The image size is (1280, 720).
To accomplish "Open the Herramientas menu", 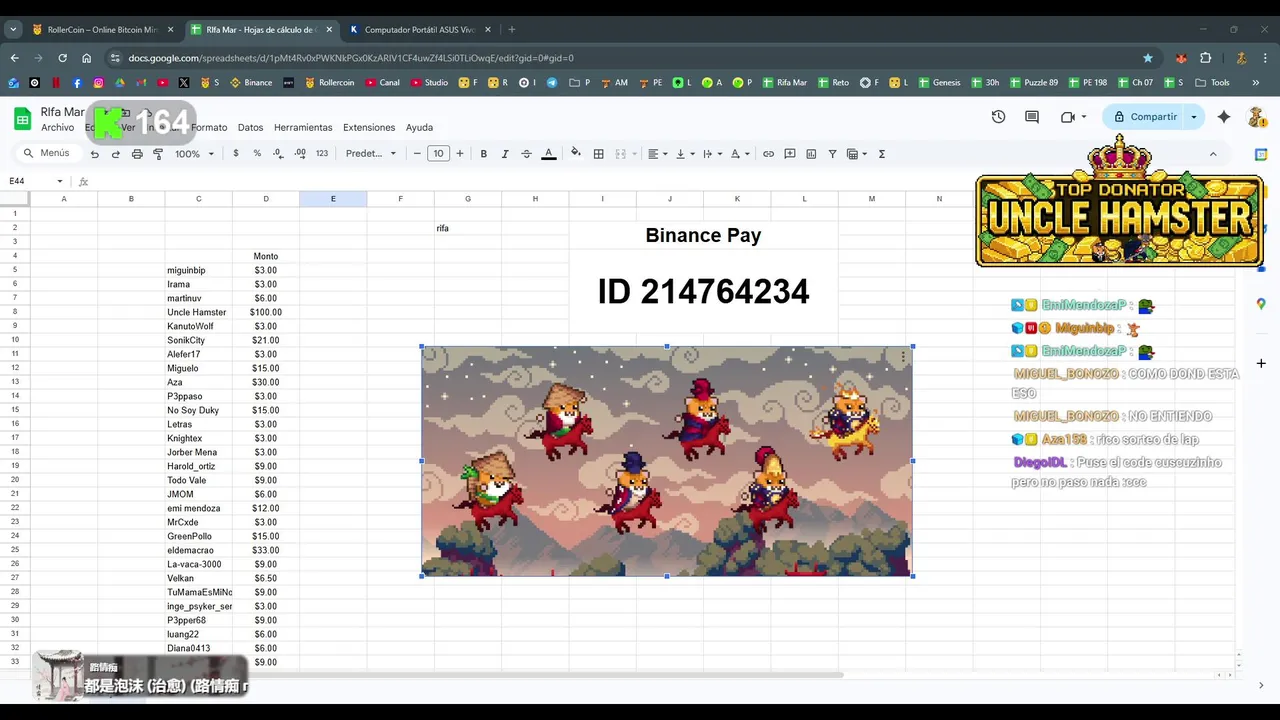I will (x=303, y=128).
